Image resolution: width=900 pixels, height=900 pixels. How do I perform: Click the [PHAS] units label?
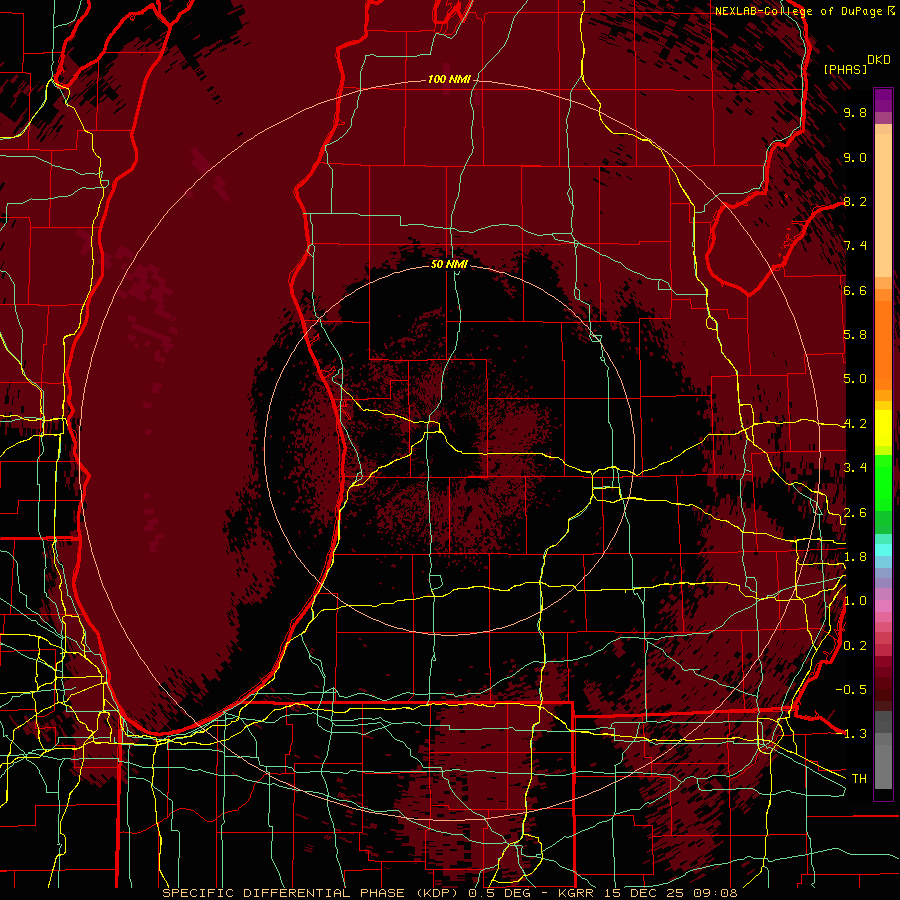845,69
